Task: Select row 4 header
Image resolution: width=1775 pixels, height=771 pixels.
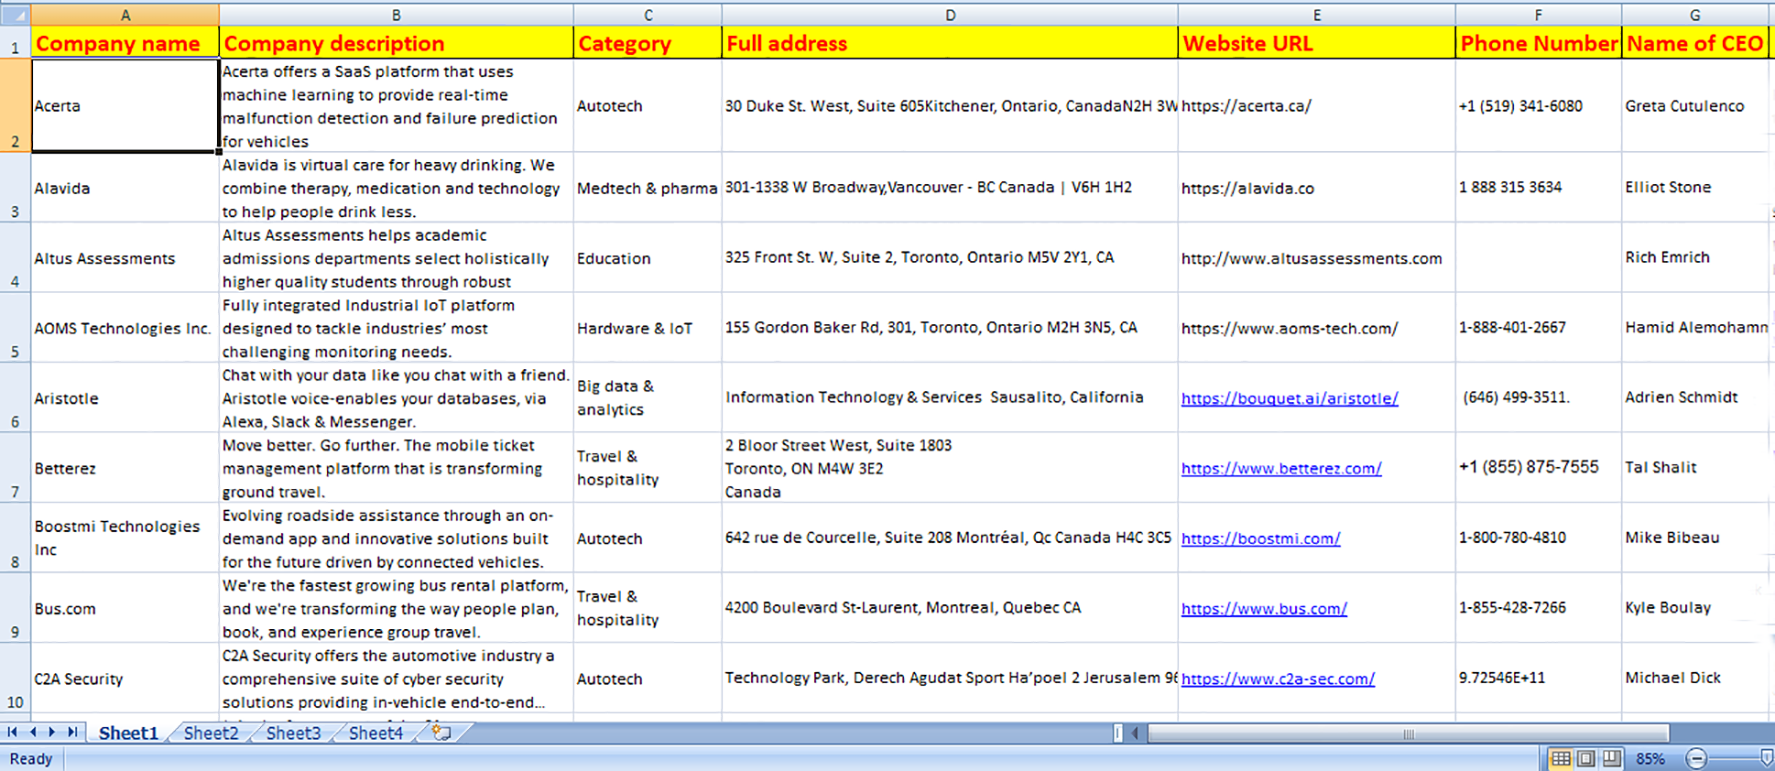Action: [x=15, y=257]
